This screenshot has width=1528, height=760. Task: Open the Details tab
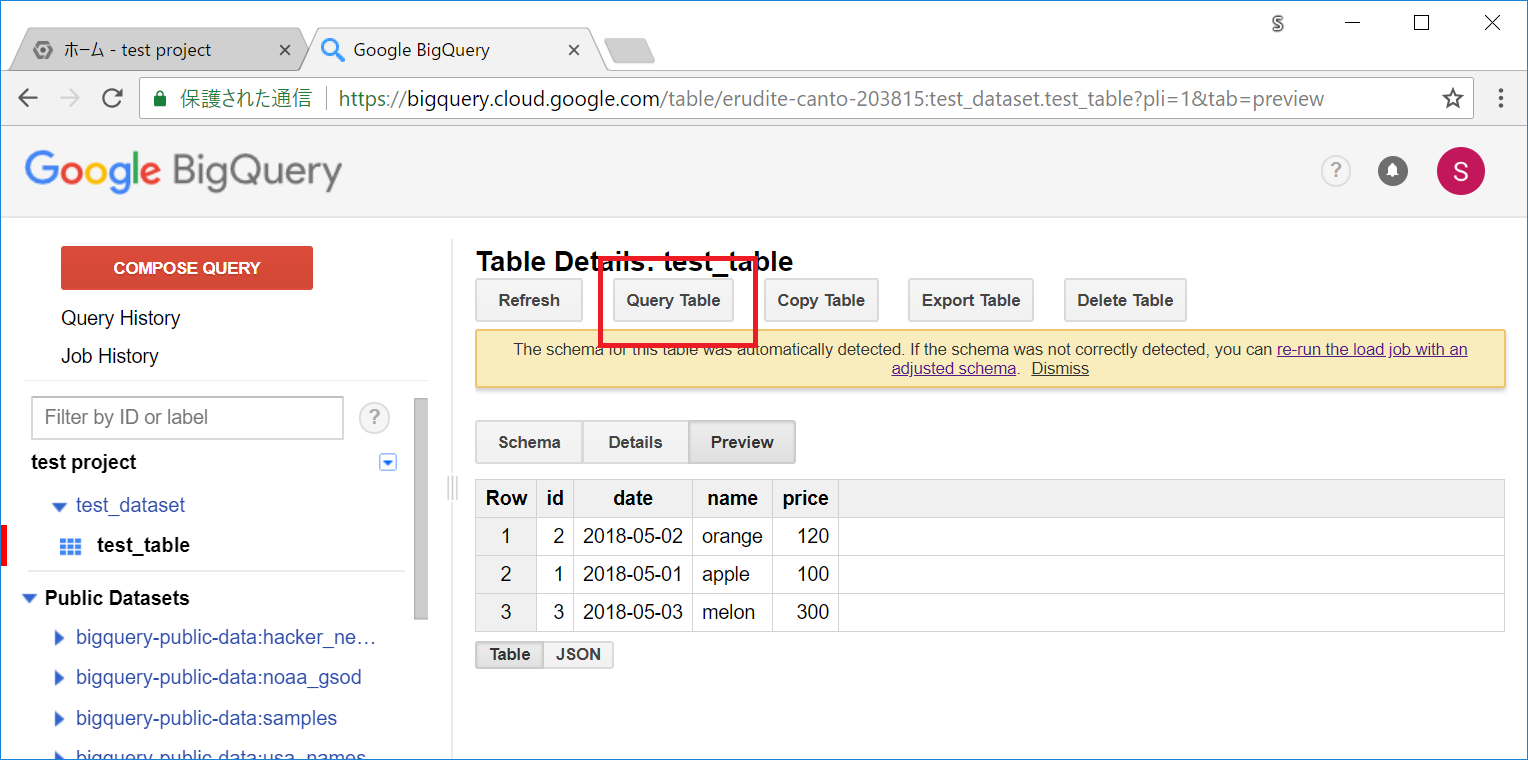pos(635,442)
